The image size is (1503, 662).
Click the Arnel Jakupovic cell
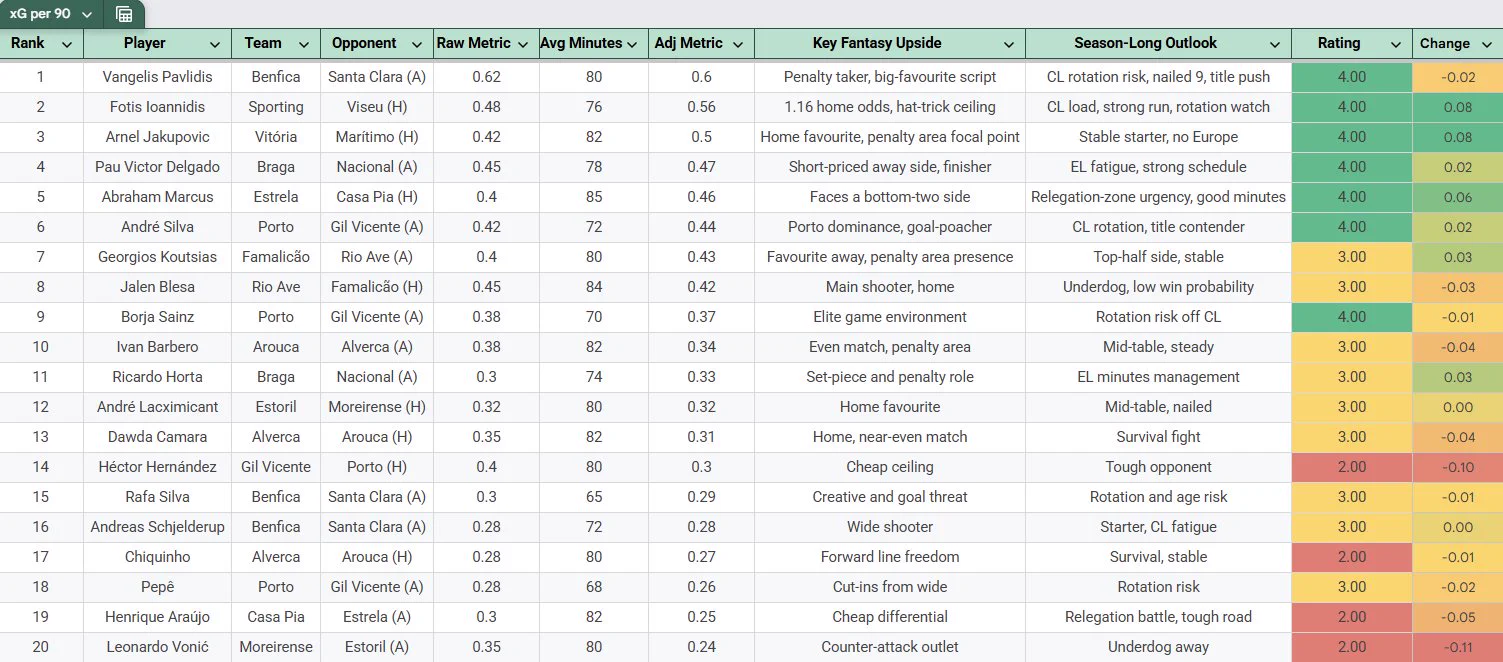[158, 137]
